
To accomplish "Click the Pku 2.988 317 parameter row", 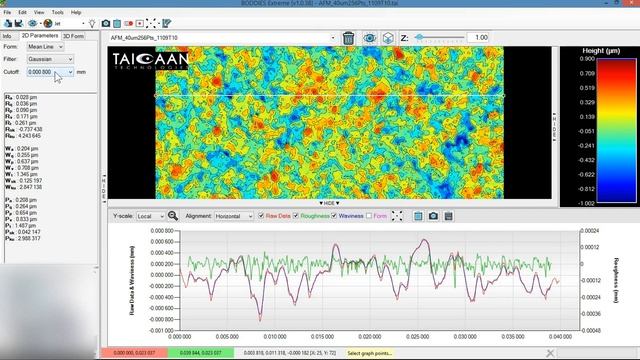I will tap(23, 238).
